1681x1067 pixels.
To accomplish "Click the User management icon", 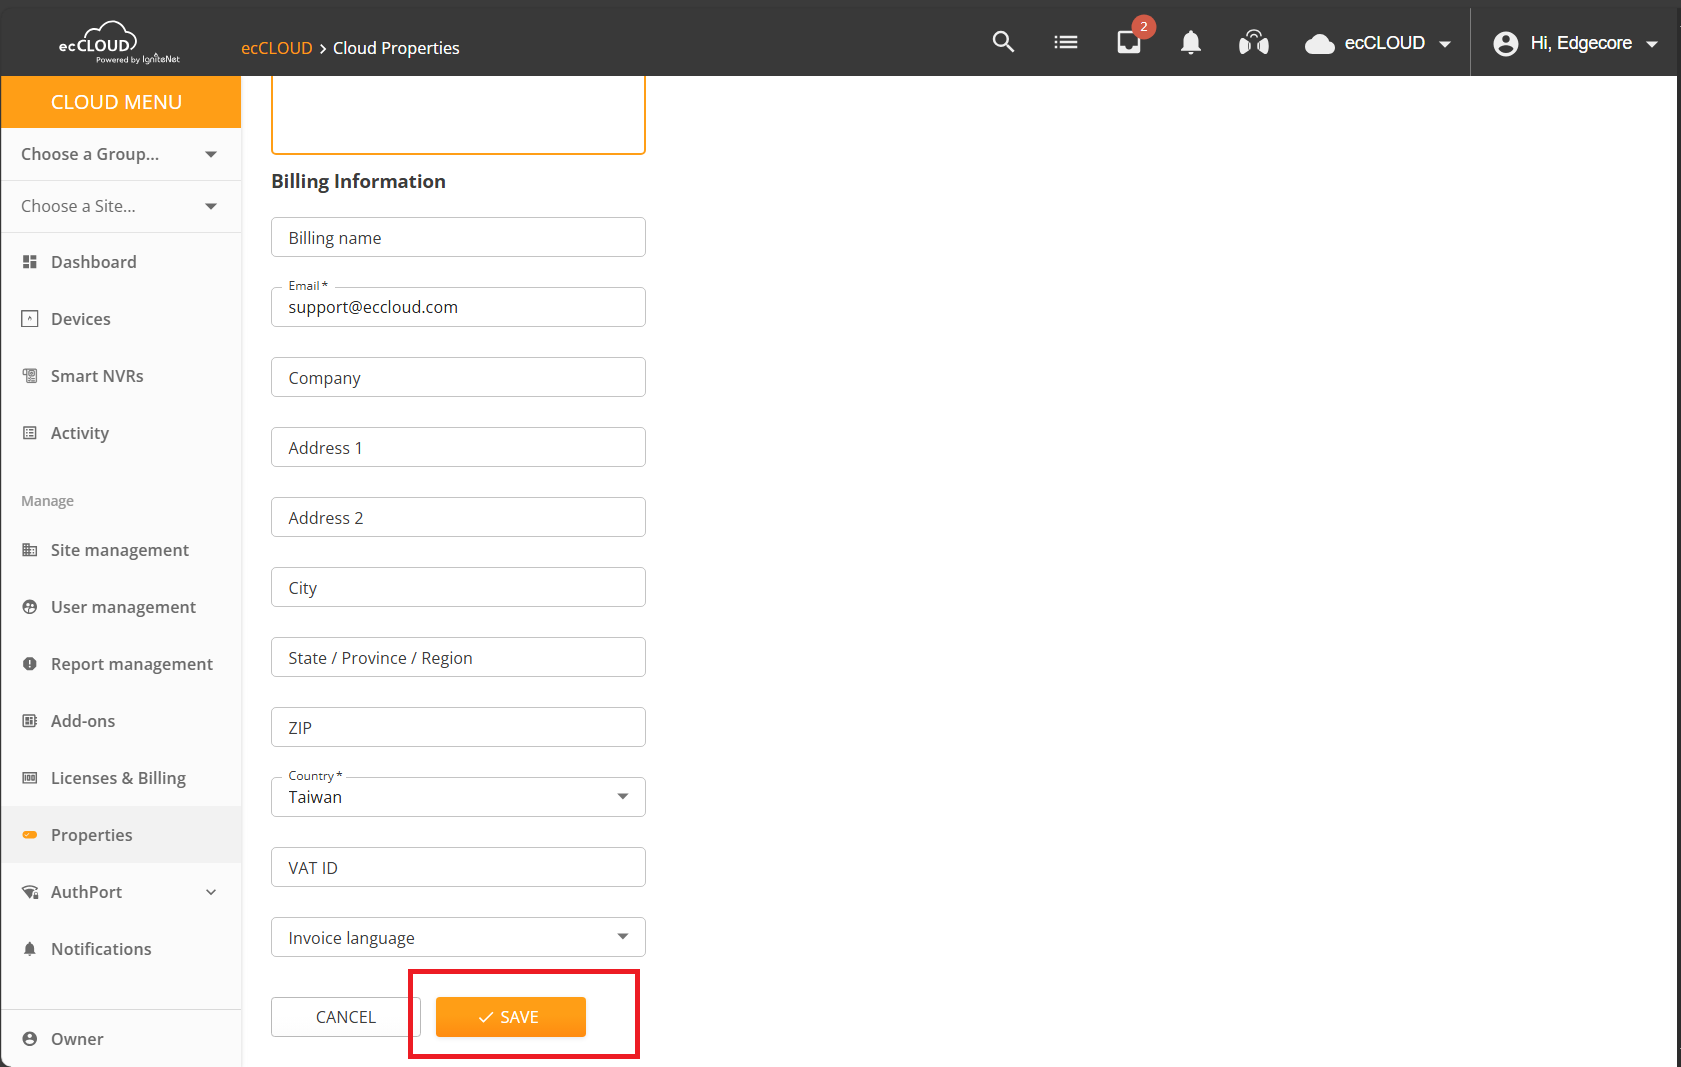I will pos(30,607).
